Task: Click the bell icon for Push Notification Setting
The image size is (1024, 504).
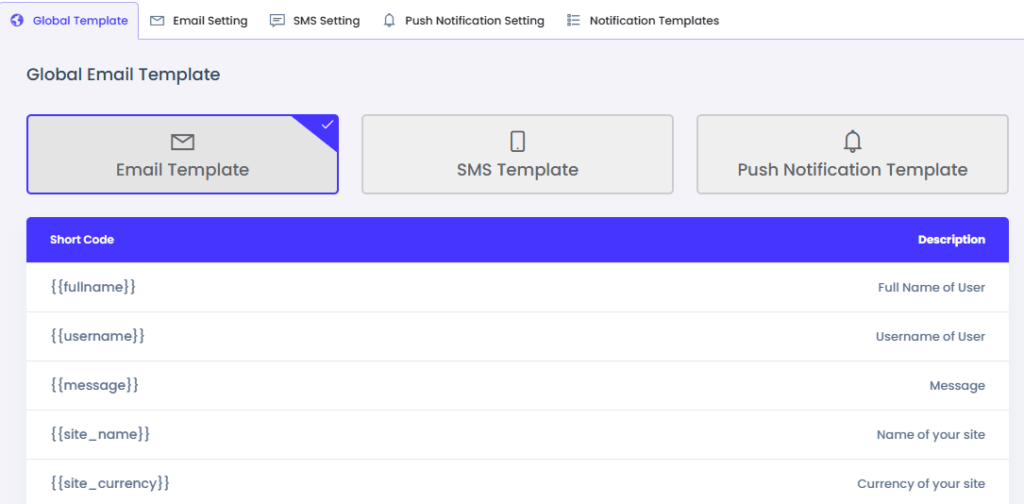Action: [389, 20]
